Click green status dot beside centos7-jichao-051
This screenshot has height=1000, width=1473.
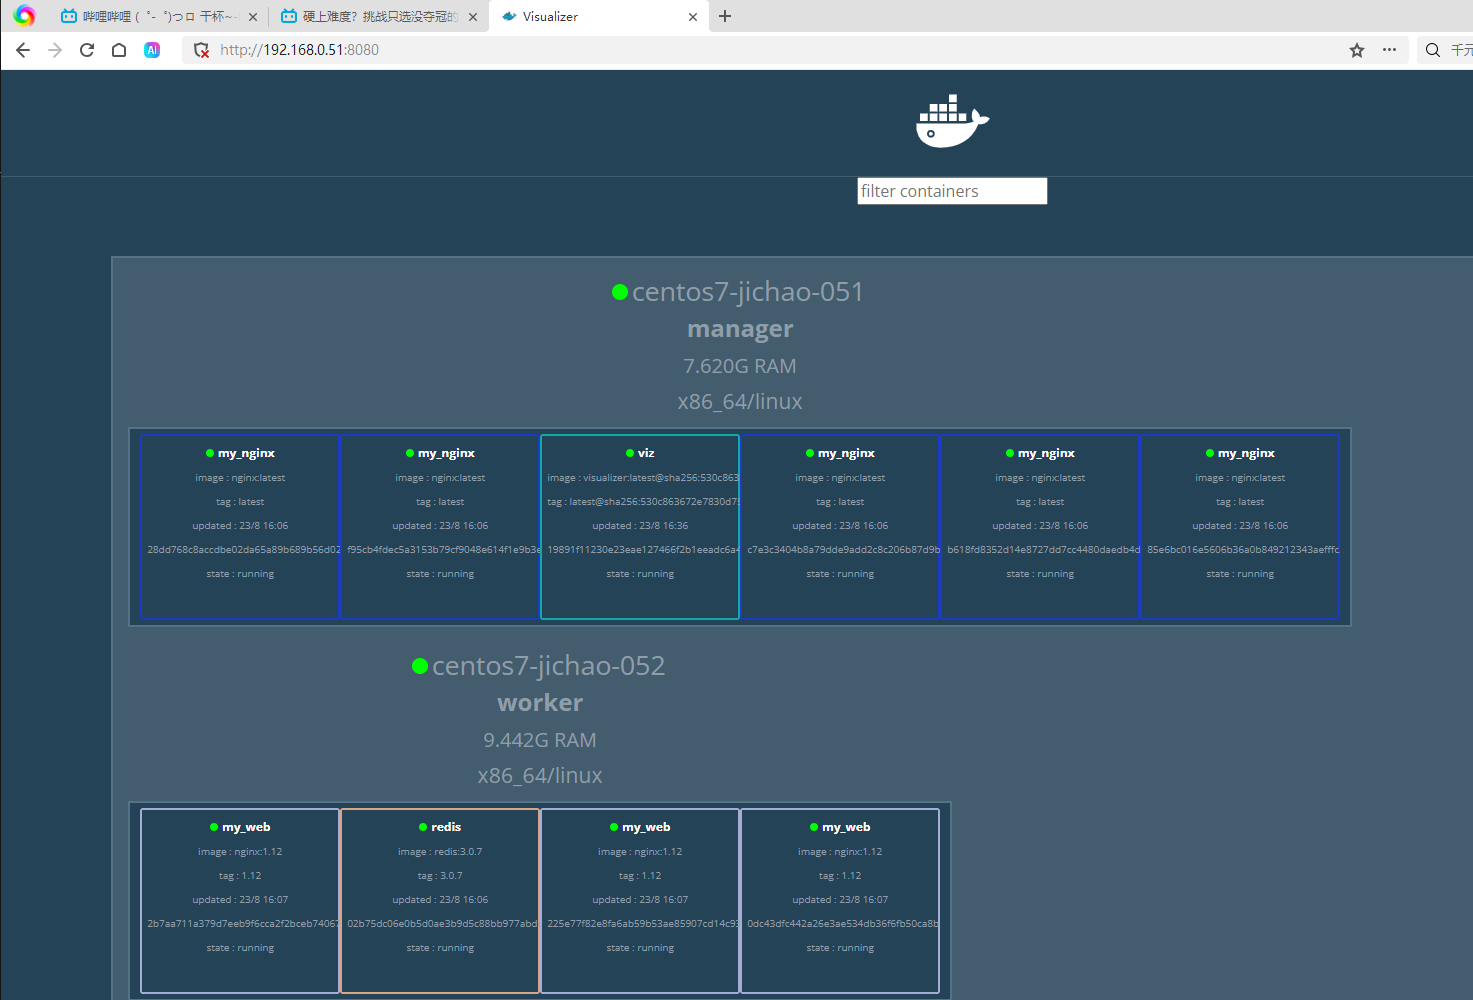(x=620, y=292)
